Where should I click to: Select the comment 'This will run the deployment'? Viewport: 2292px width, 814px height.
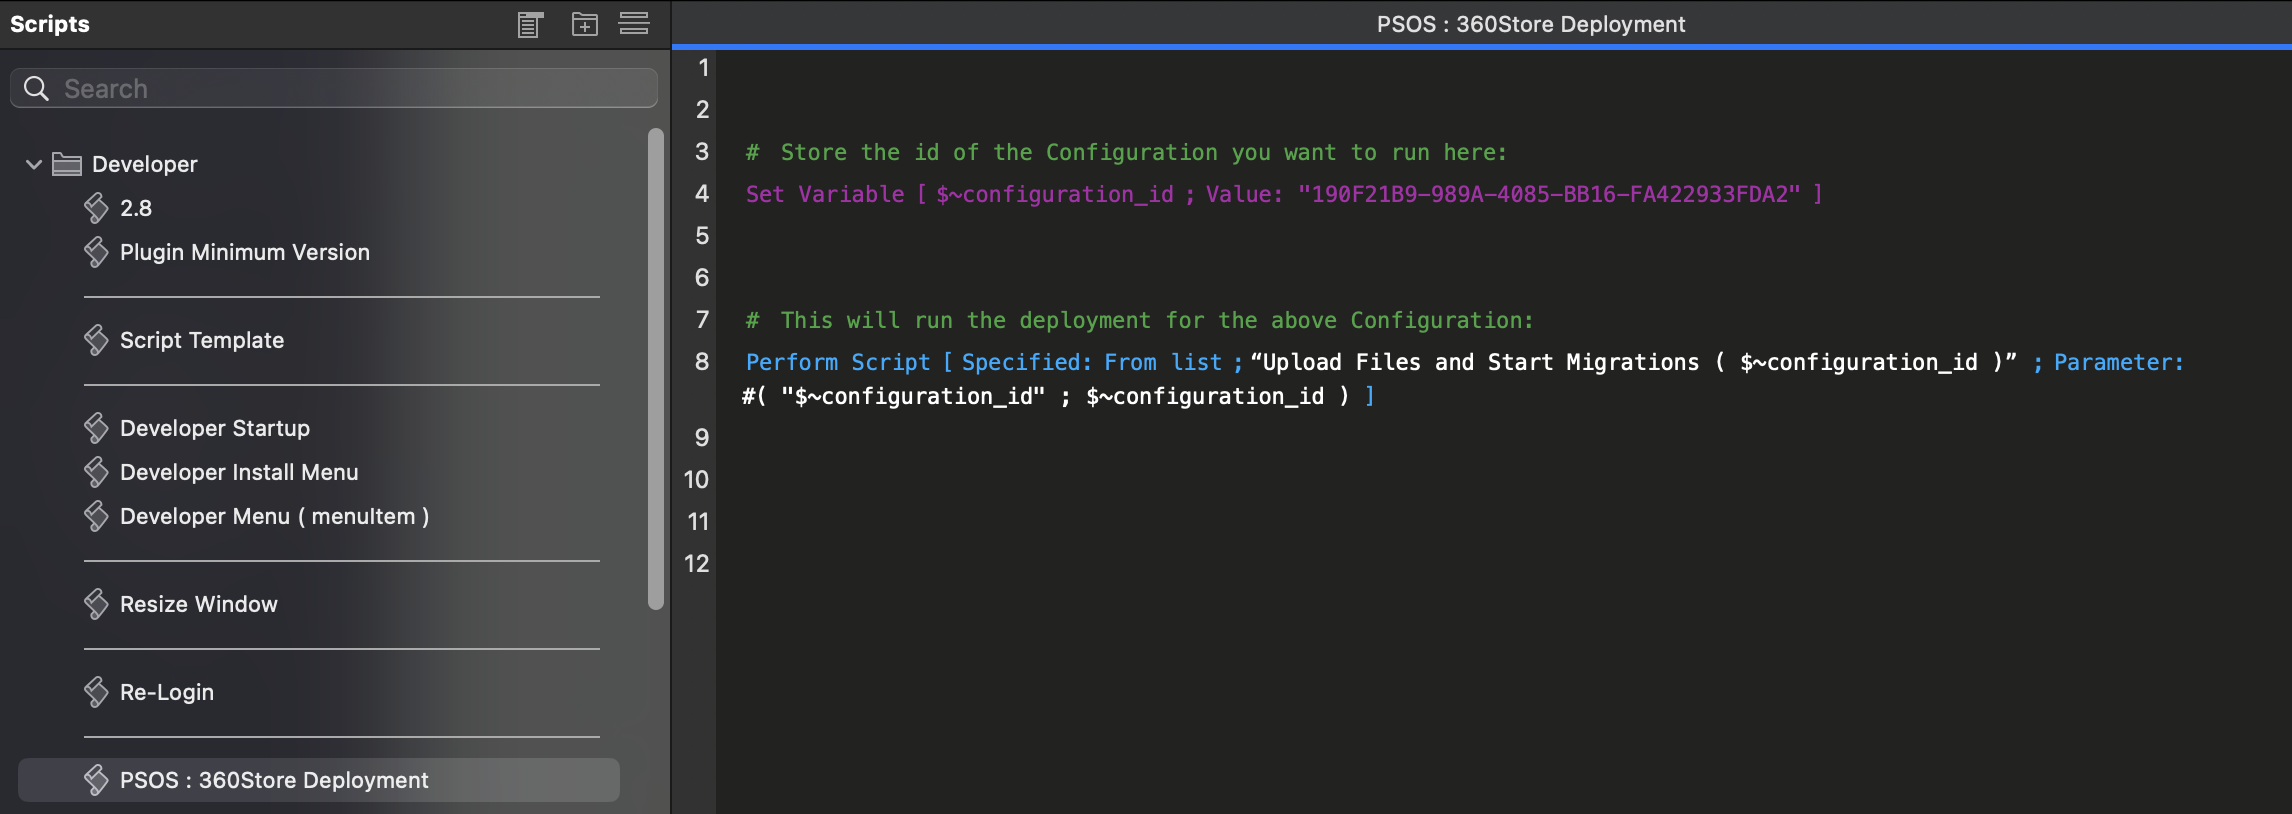[x=1139, y=320]
